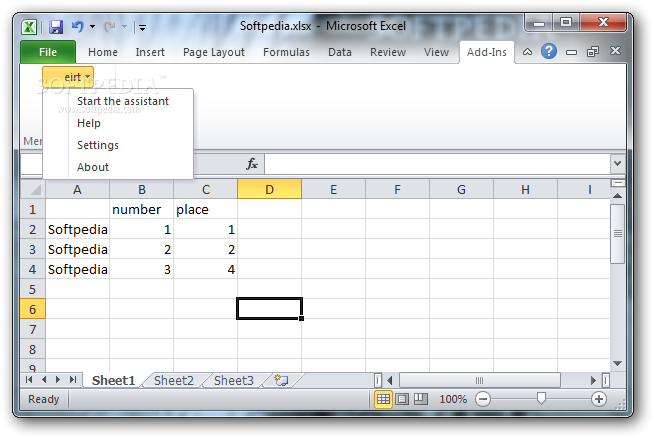This screenshot has width=654, height=438.
Task: Select About in the eirt menu
Action: 93,167
